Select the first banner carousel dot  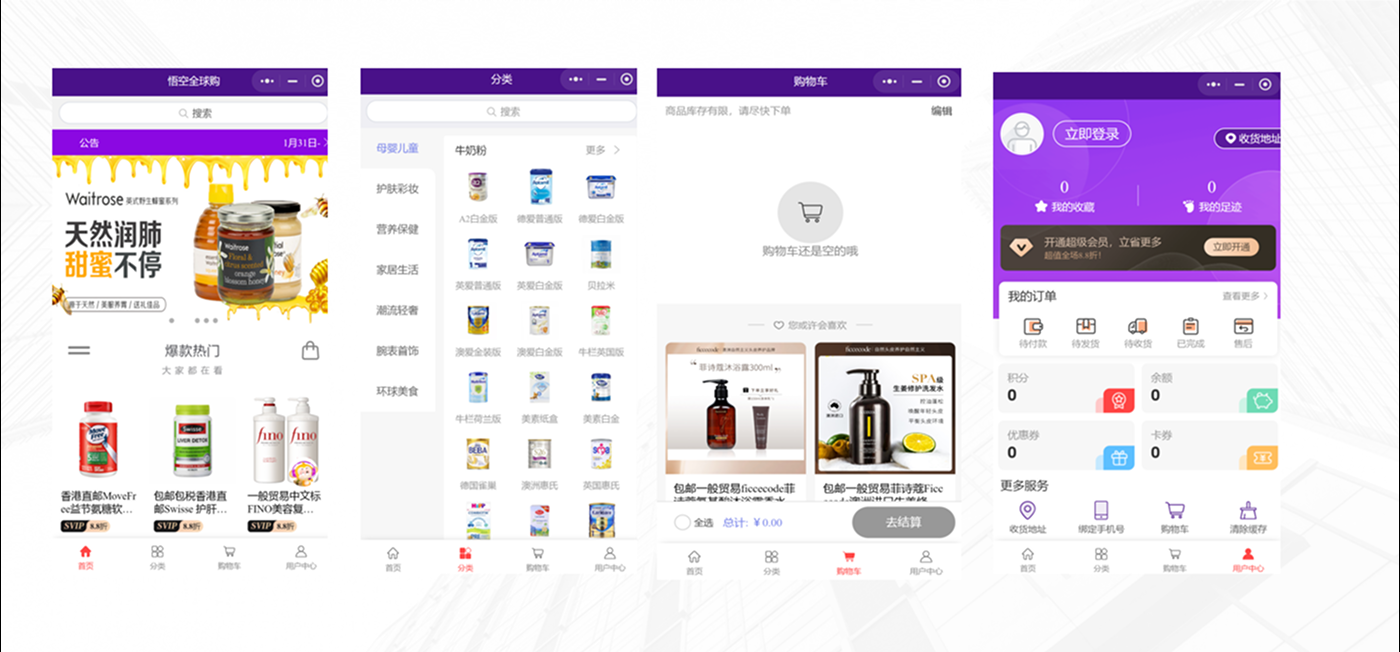click(171, 321)
